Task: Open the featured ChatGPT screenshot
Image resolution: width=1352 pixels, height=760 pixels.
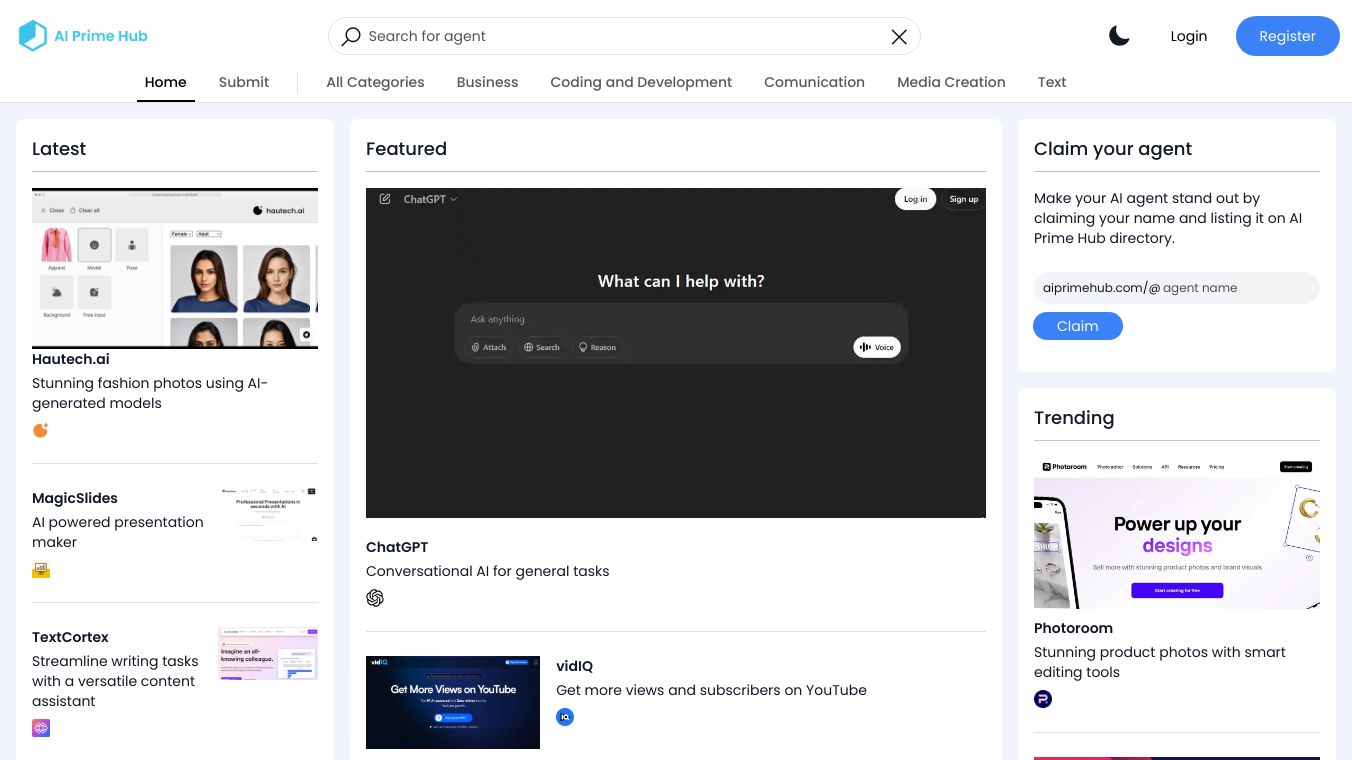Action: coord(676,353)
